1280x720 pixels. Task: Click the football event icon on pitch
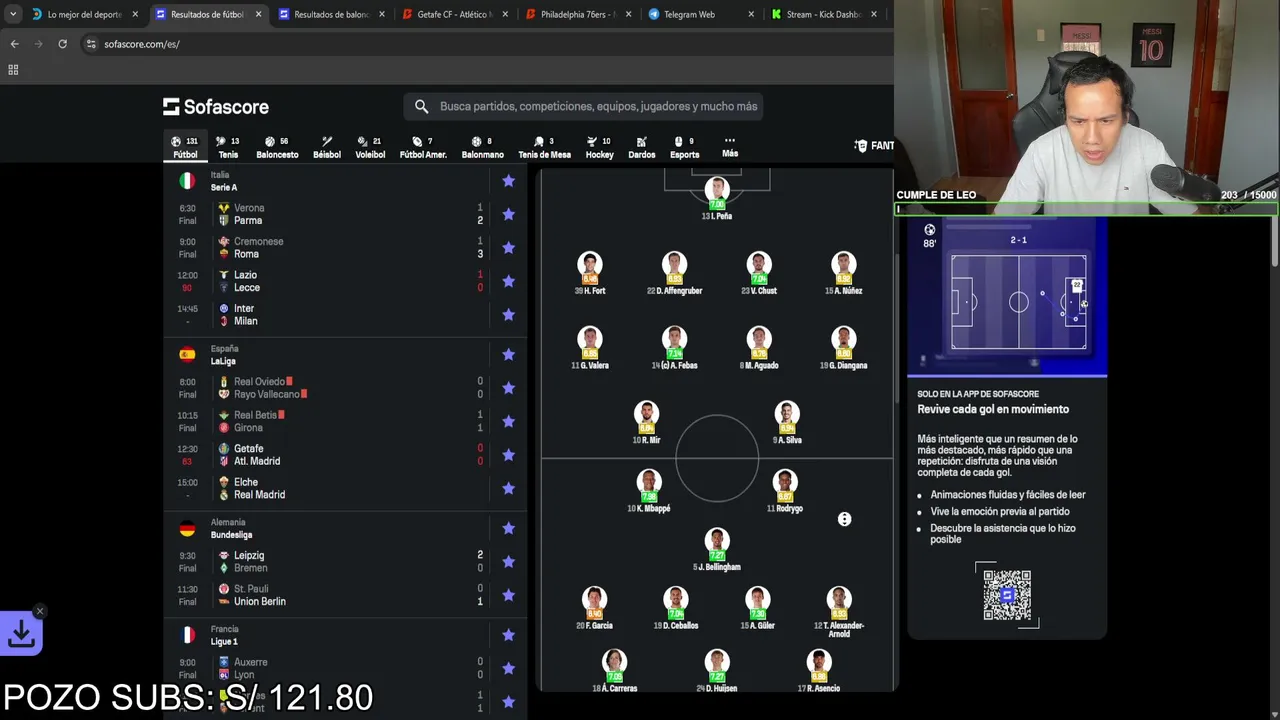844,519
